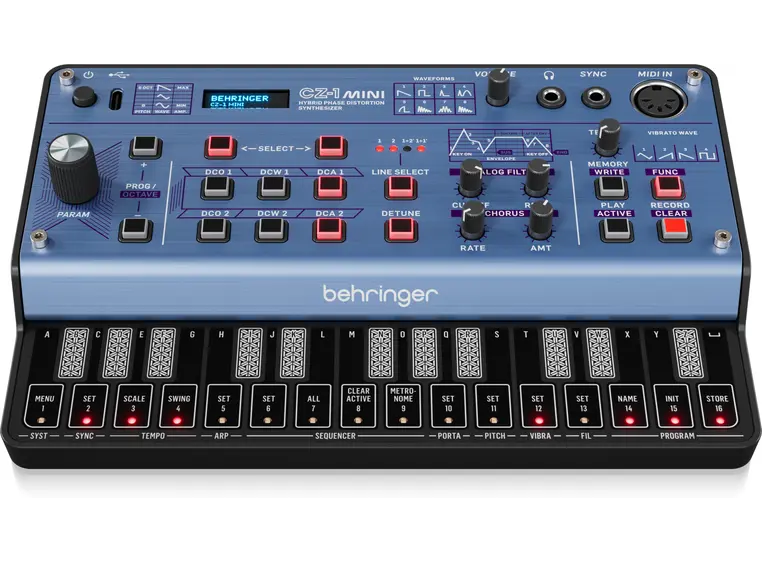The width and height of the screenshot is (762, 562).
Task: Click the analog filter resonance knob
Action: 538,177
